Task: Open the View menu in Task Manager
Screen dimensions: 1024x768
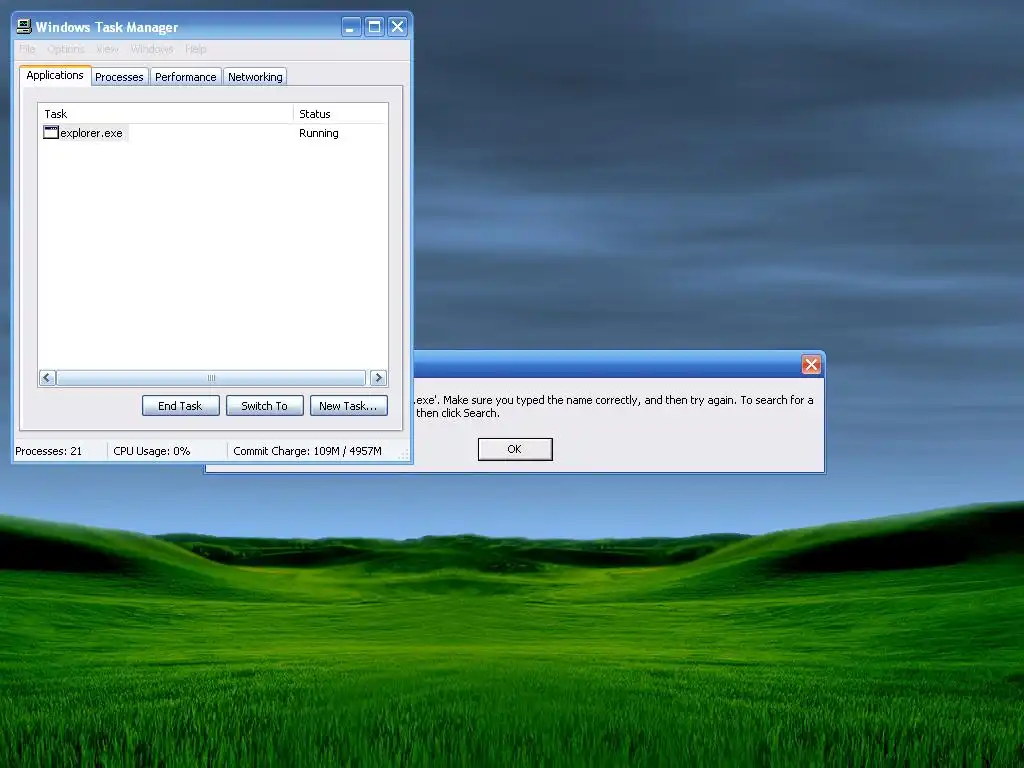Action: (107, 49)
